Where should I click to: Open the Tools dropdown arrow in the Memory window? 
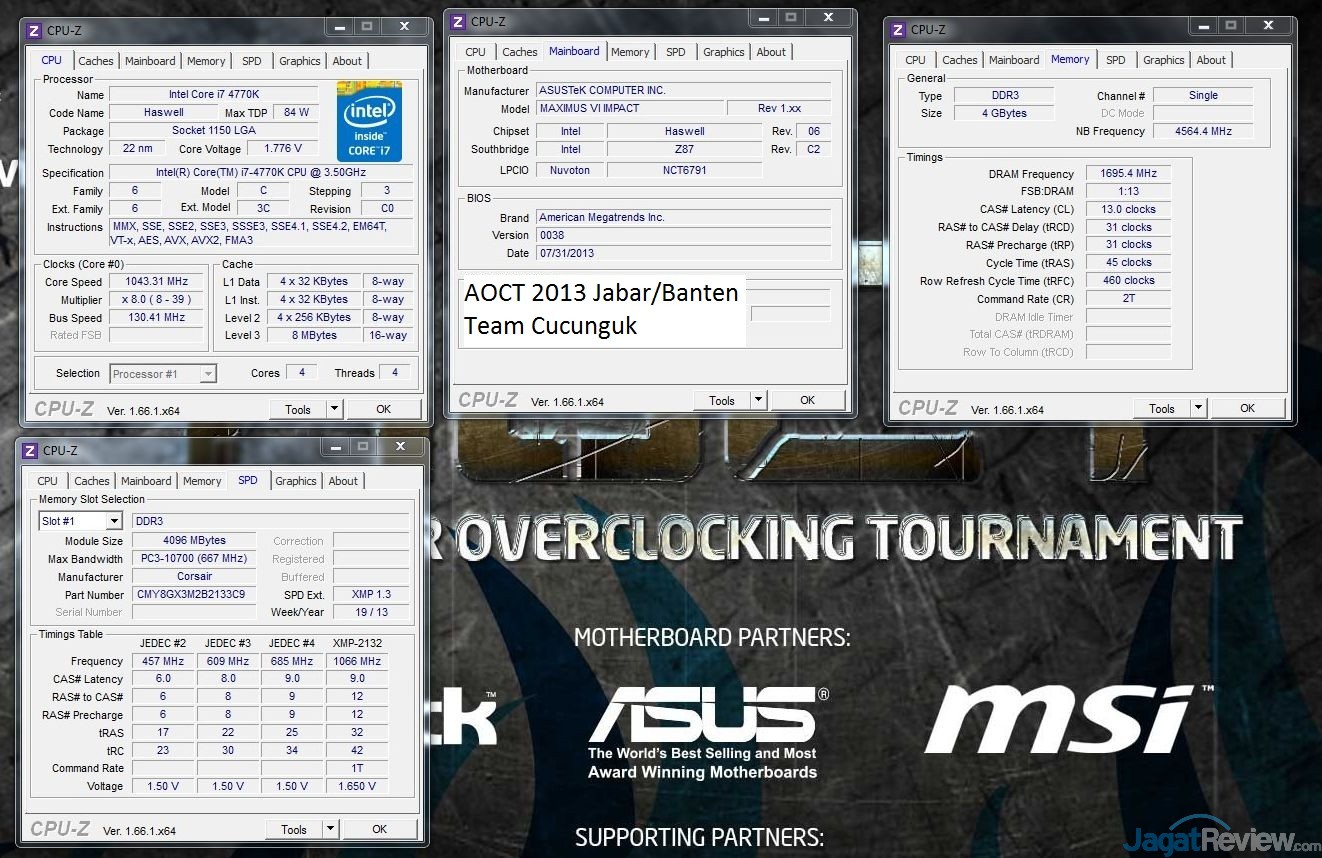1198,408
